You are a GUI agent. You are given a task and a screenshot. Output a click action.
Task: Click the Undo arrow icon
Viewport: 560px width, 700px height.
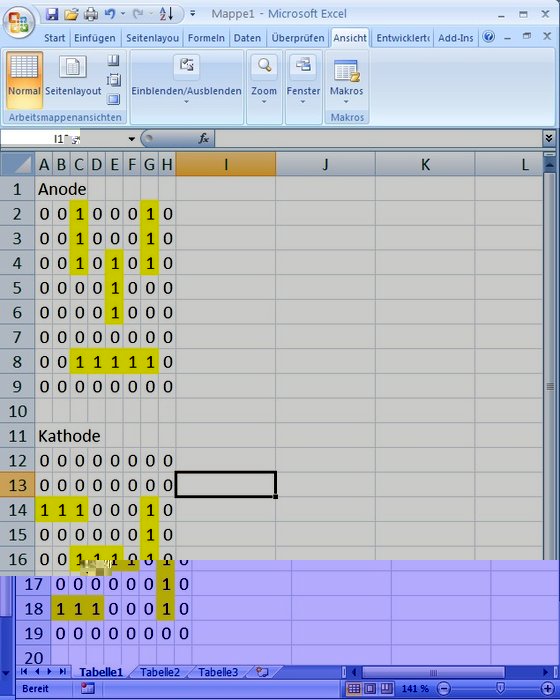click(x=110, y=14)
